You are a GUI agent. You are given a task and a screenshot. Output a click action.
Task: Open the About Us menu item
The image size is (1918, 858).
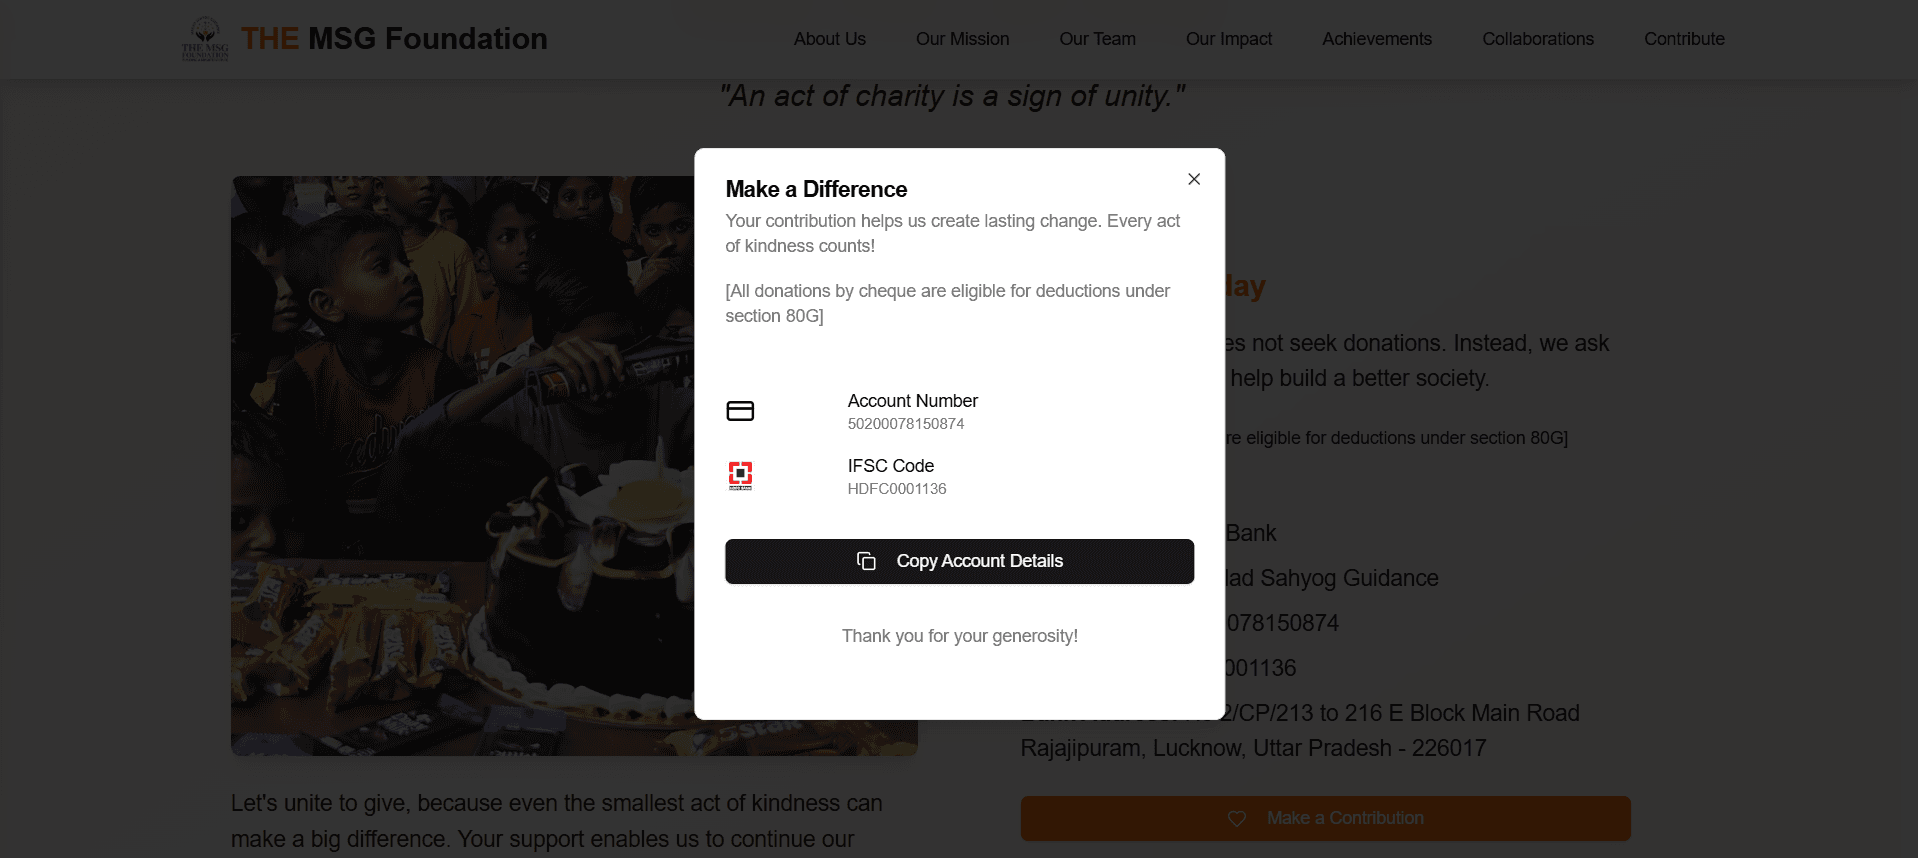(829, 39)
